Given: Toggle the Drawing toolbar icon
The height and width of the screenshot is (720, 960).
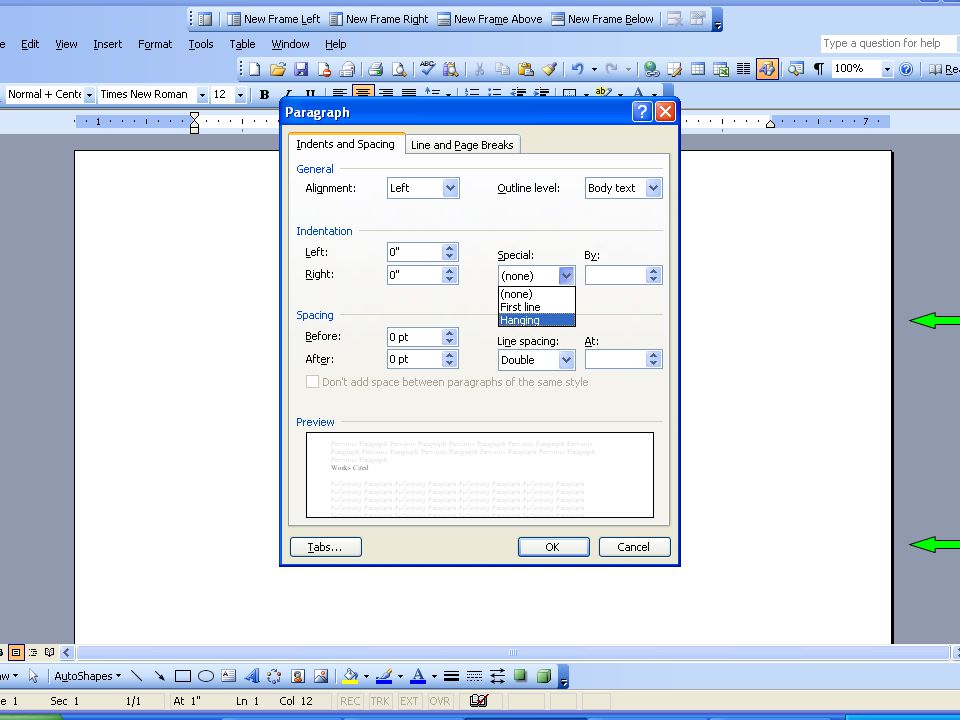Looking at the screenshot, I should (x=767, y=69).
